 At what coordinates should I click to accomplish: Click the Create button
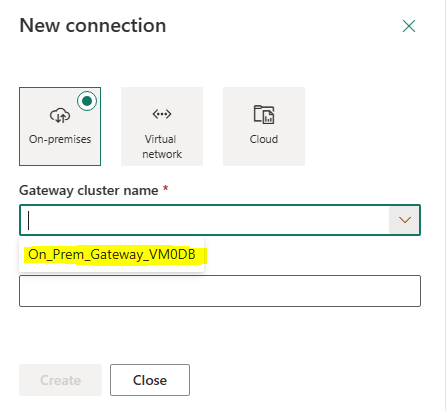pos(60,380)
